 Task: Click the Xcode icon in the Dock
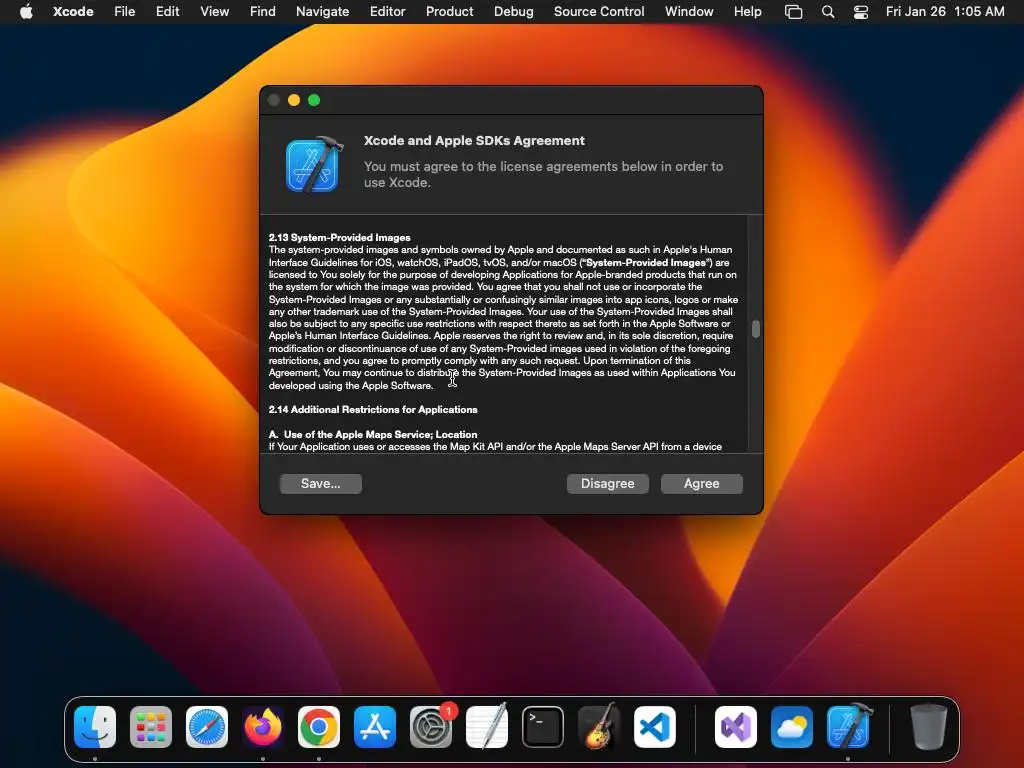tap(849, 726)
